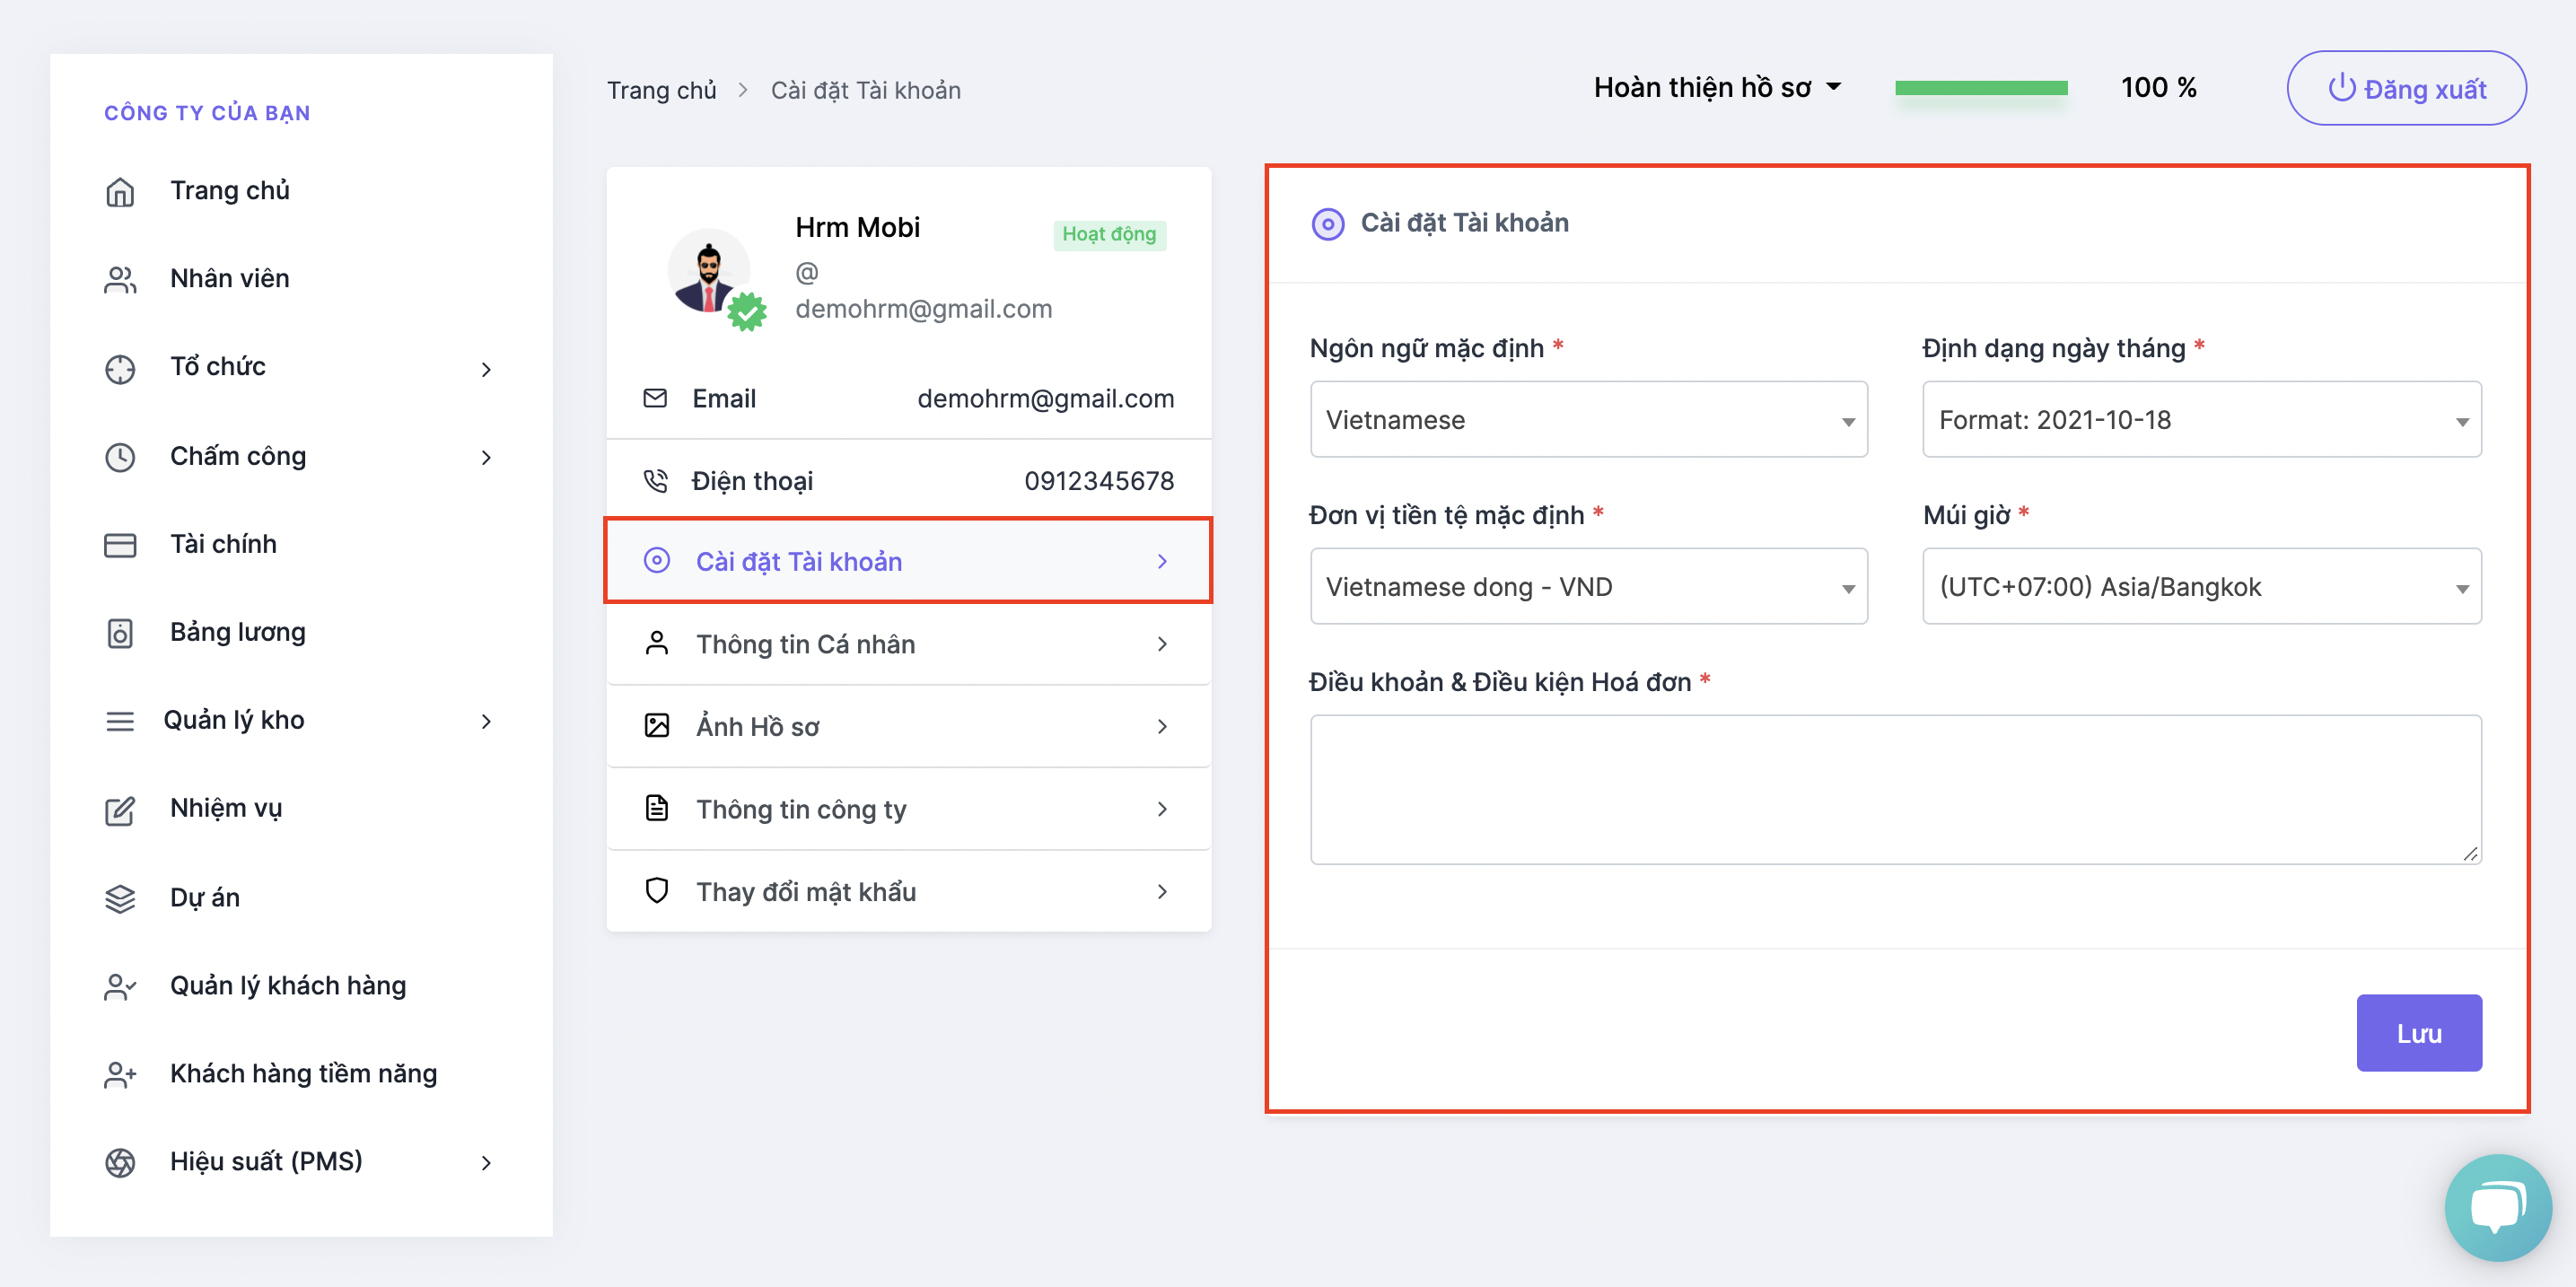Open Nhân viên sidebar link
2576x1287 pixels.
point(230,279)
